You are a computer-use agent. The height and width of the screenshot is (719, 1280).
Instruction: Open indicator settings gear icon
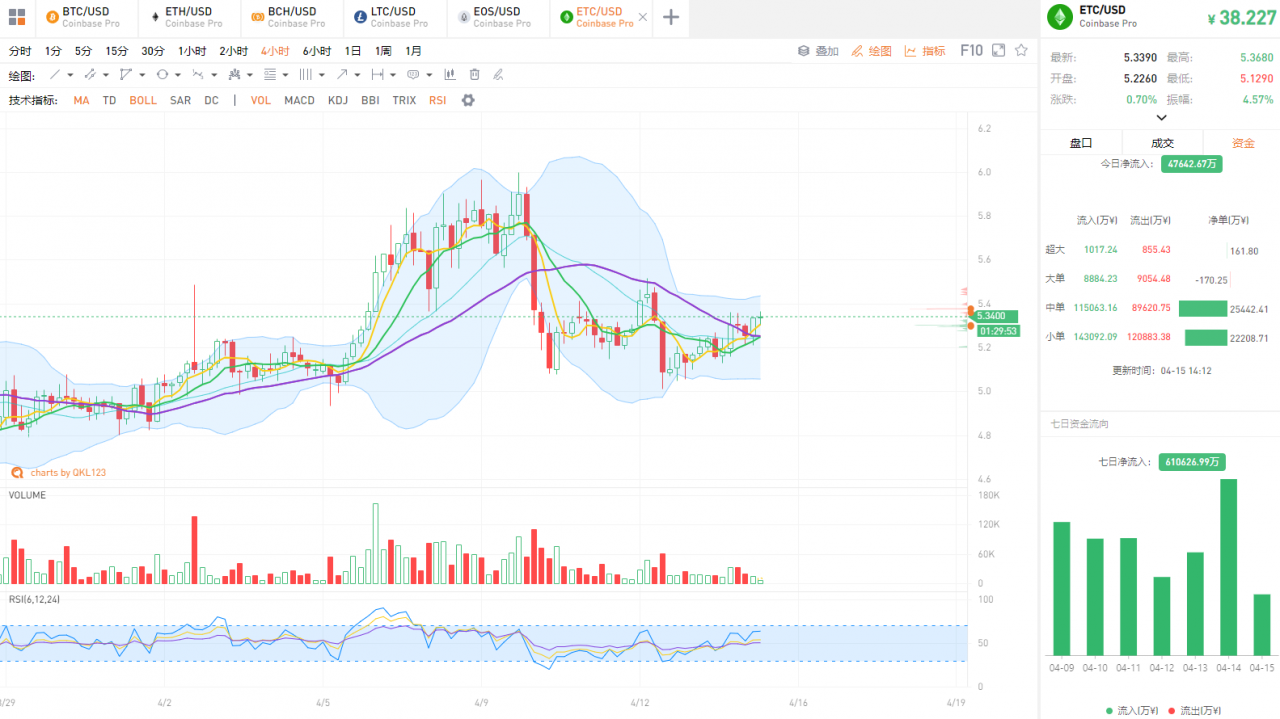click(x=468, y=100)
